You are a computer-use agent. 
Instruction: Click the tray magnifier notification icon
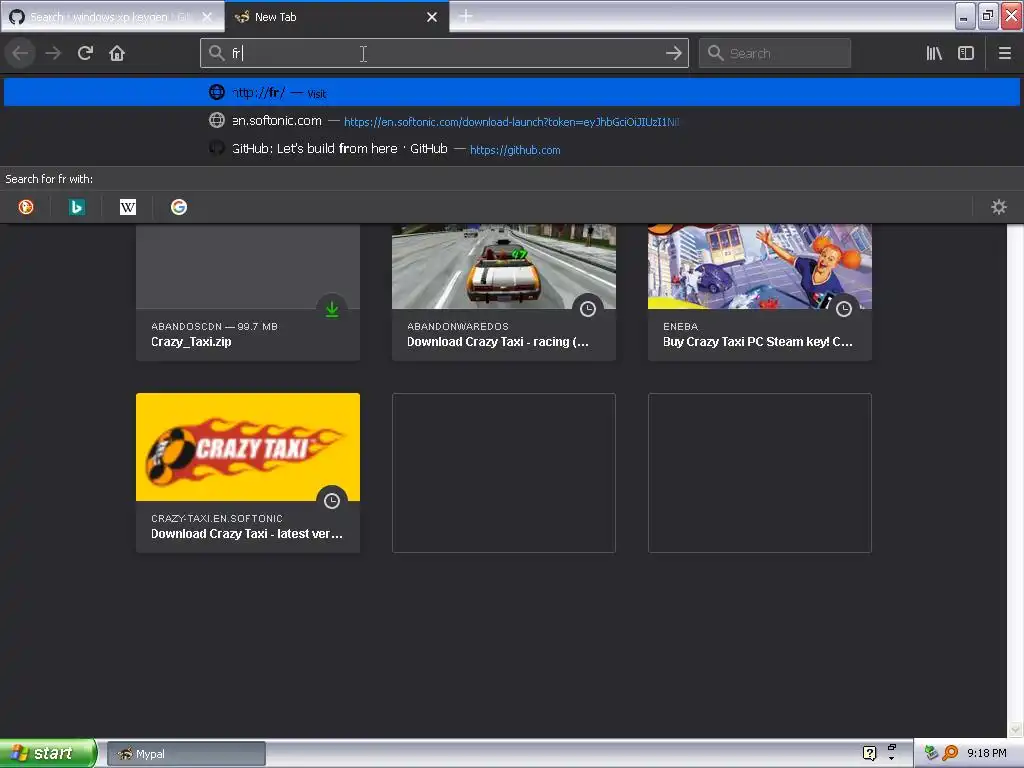click(950, 753)
